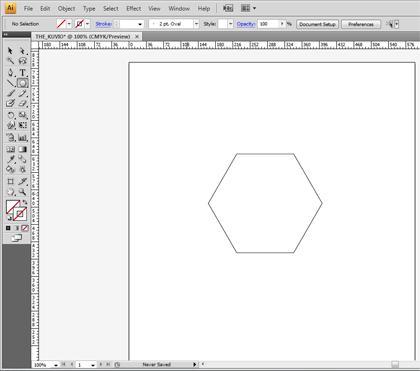
Task: Open the View menu
Action: click(x=154, y=8)
